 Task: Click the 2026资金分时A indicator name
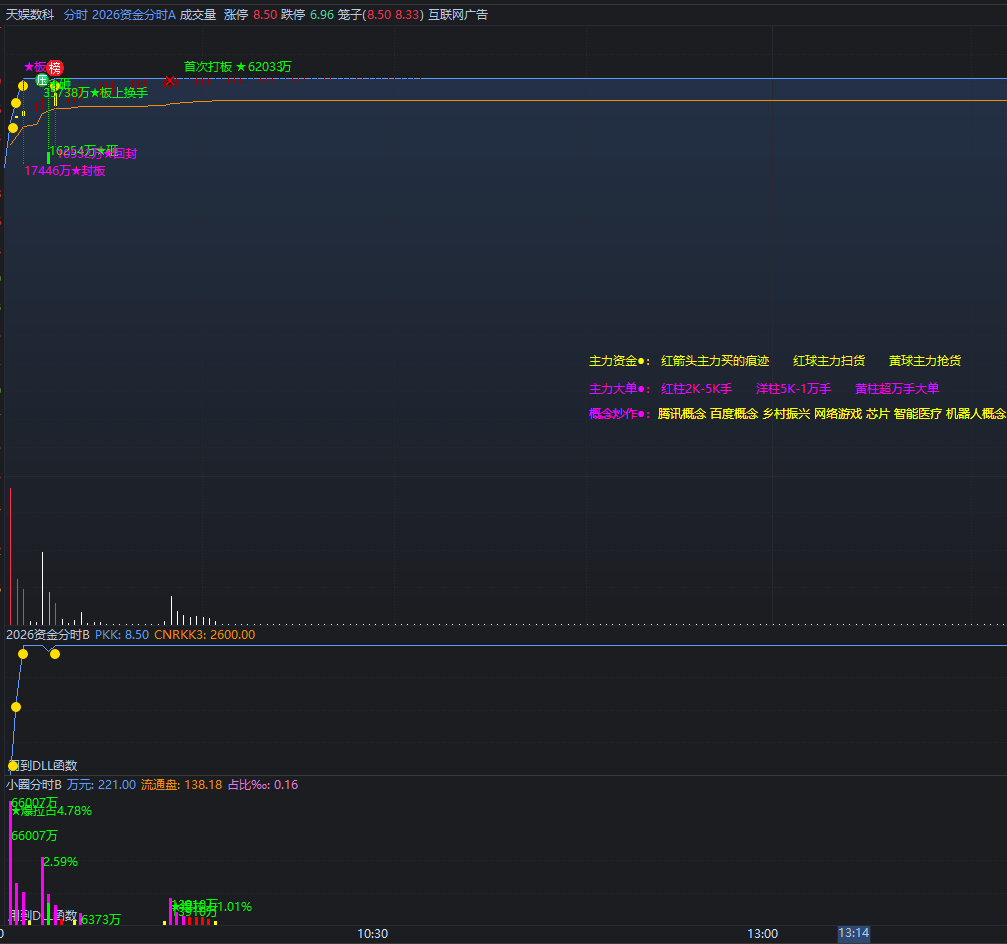click(134, 15)
